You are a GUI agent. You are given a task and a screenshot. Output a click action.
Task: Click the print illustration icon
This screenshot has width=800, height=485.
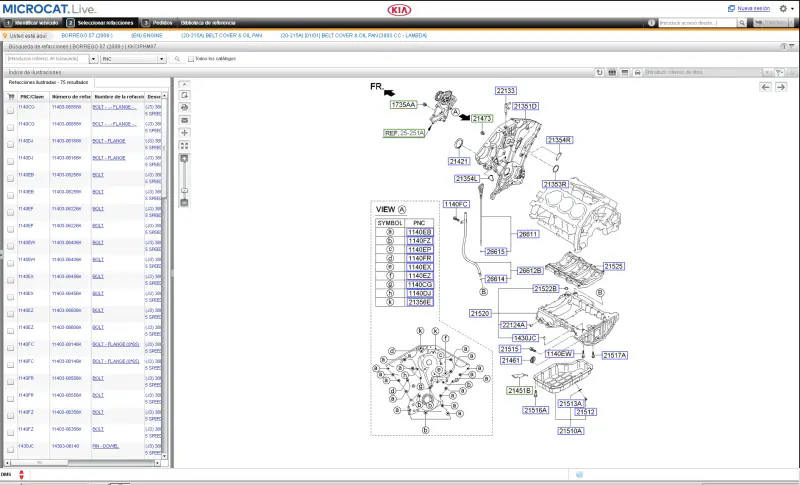click(x=184, y=107)
